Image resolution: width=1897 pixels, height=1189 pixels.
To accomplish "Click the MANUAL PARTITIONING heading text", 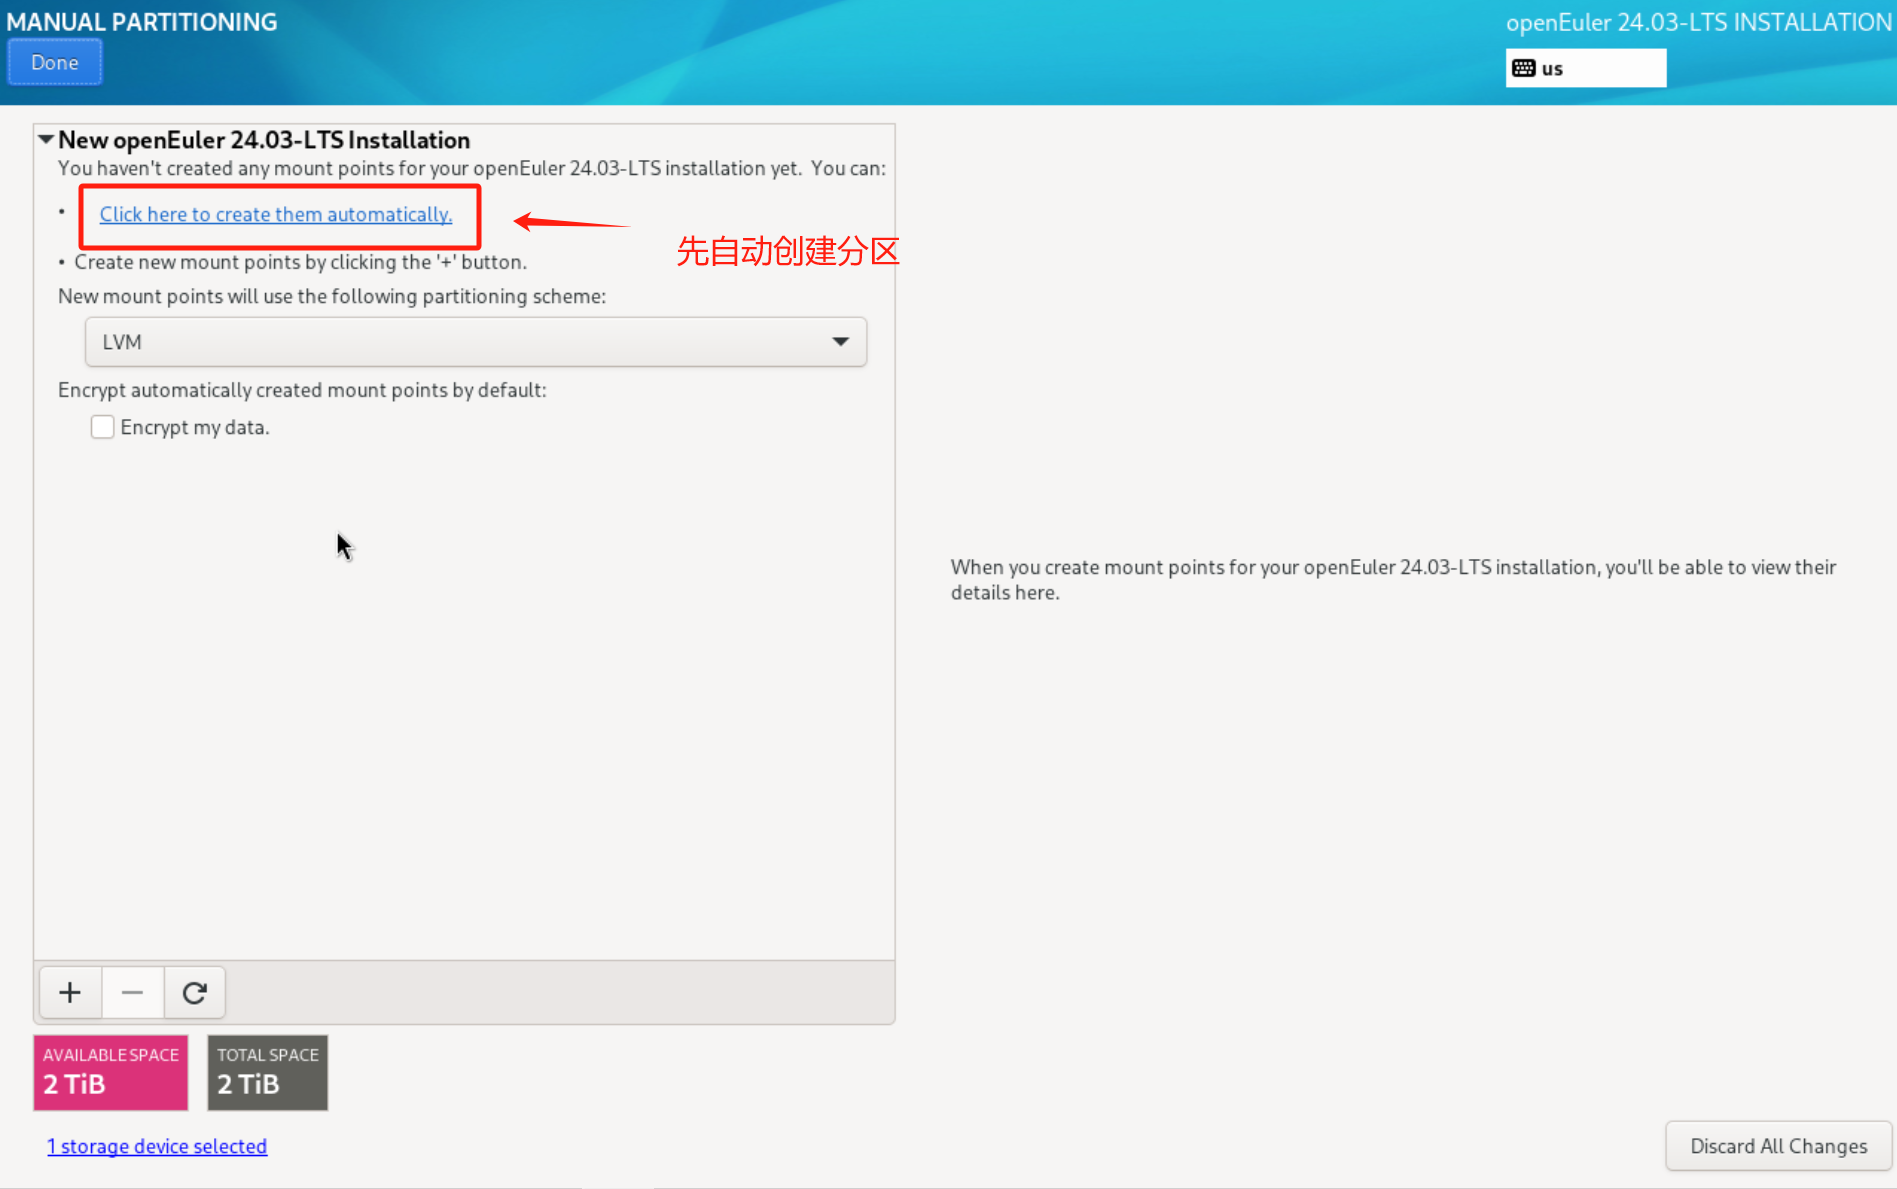I will tap(142, 22).
